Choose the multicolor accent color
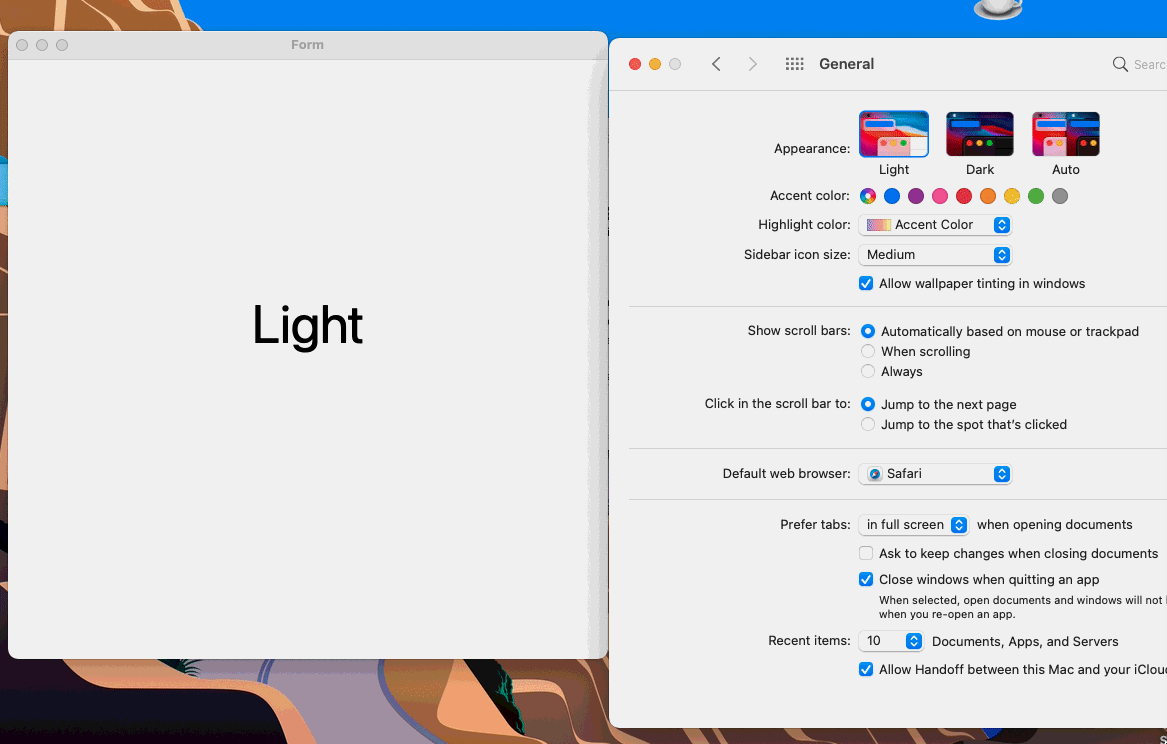The image size is (1167, 744). [868, 196]
